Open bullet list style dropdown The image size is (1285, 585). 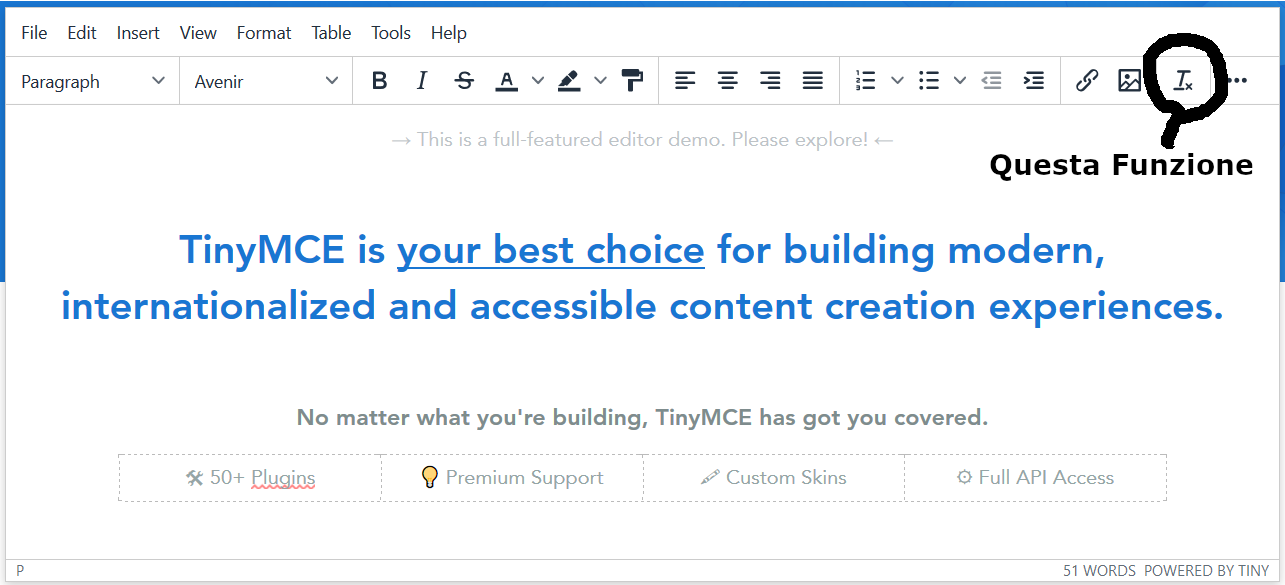[x=960, y=81]
